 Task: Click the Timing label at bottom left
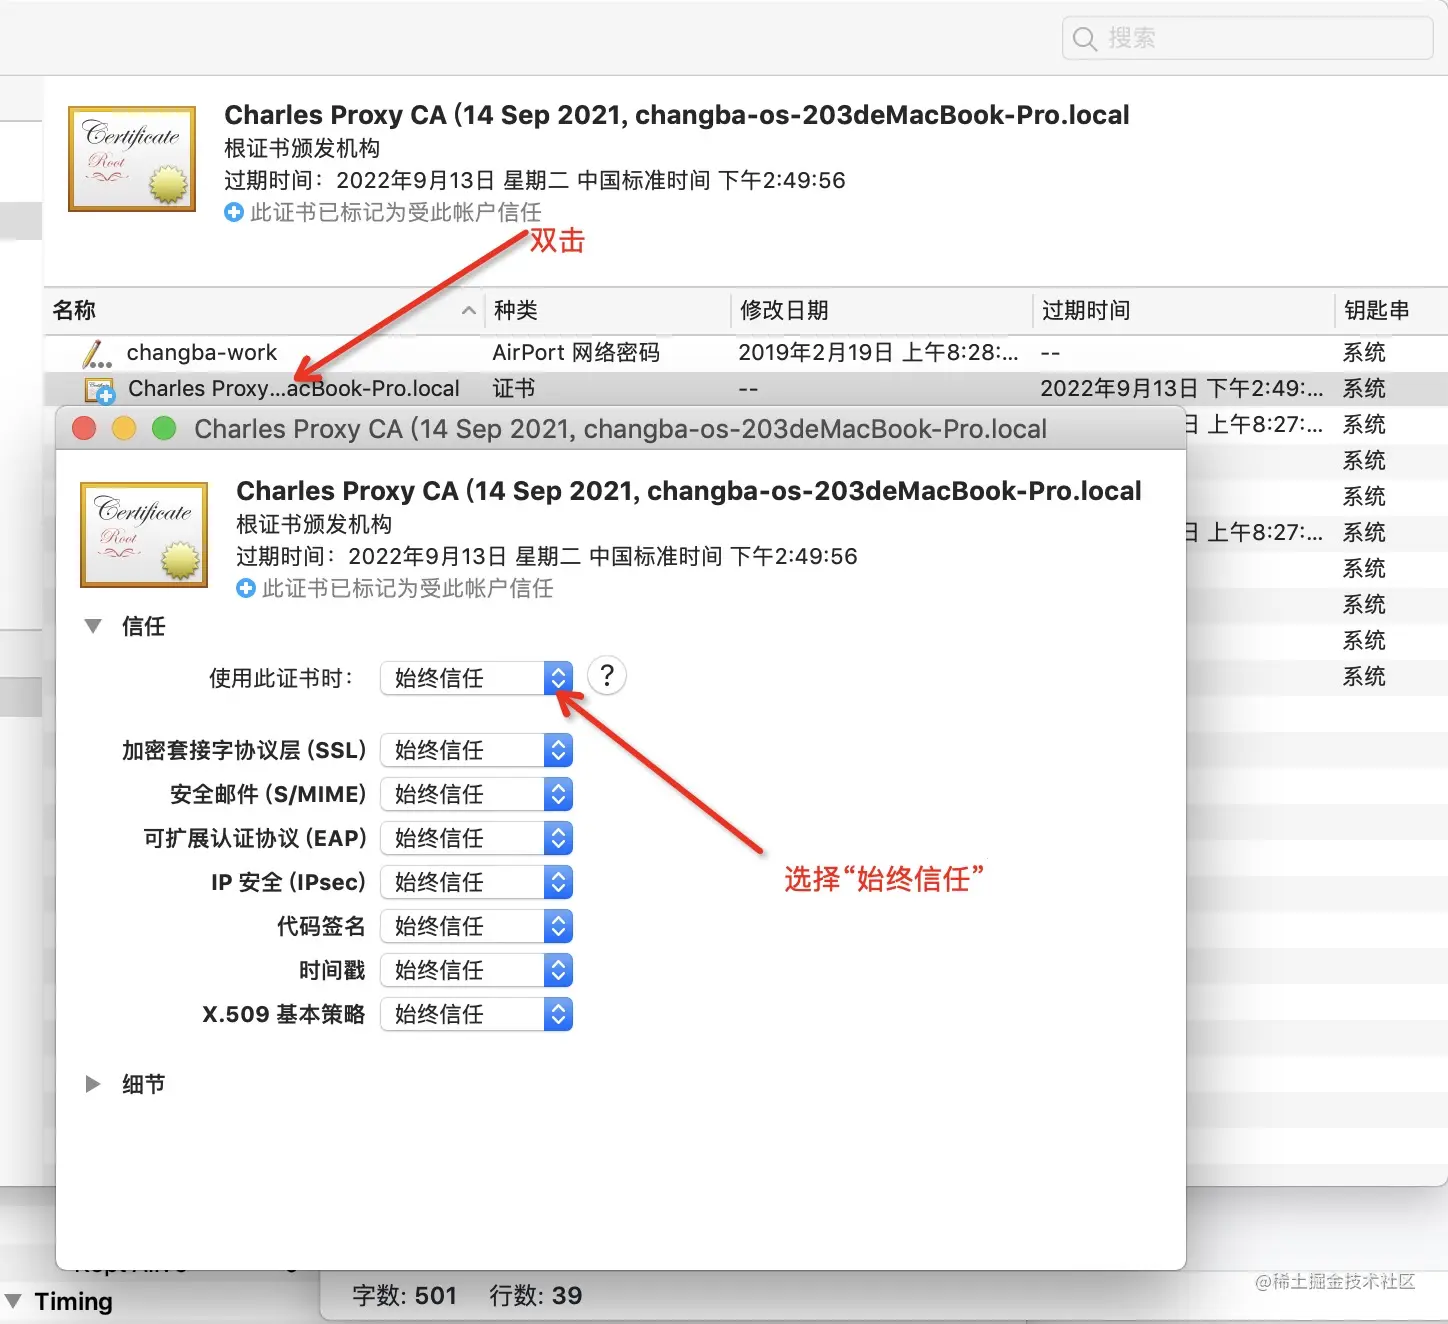point(74,1301)
